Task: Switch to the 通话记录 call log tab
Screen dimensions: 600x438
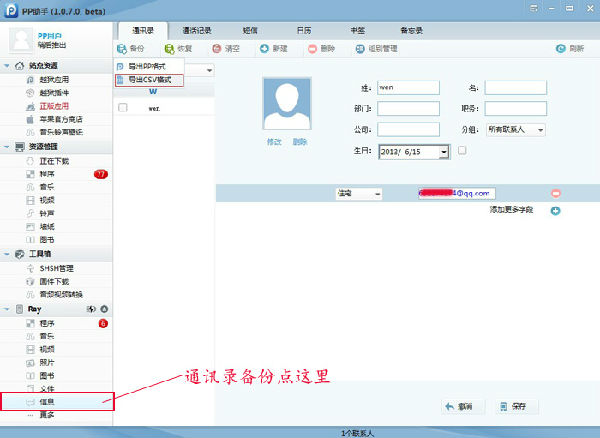Action: 197,31
